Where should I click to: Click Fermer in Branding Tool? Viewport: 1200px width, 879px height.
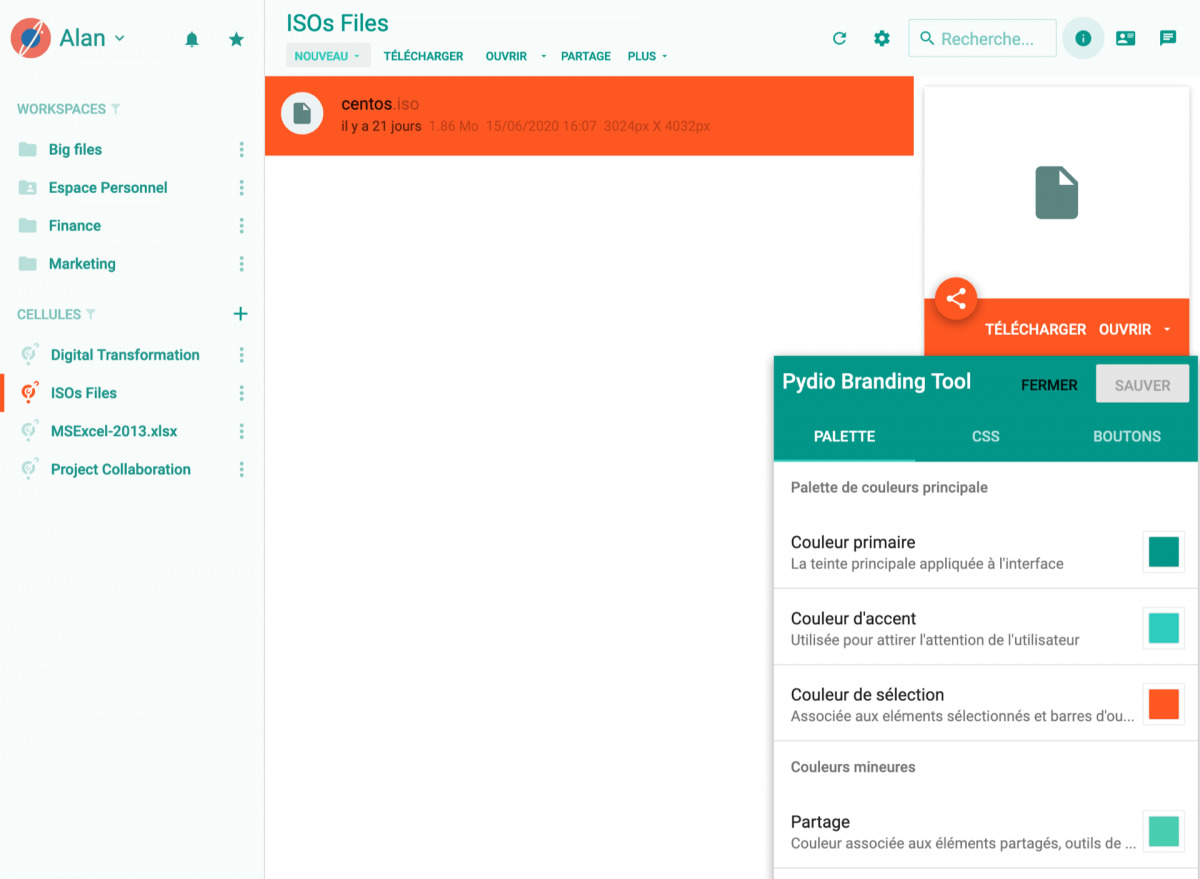[x=1049, y=385]
